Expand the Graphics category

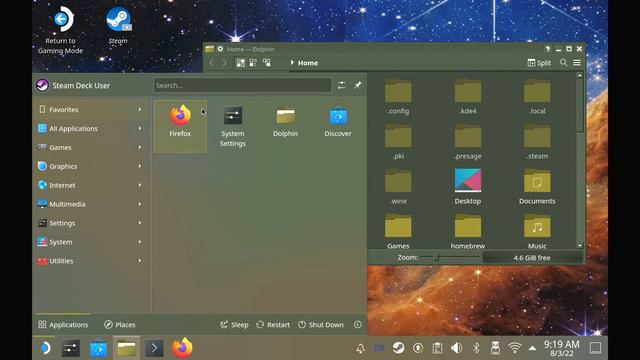coord(91,166)
